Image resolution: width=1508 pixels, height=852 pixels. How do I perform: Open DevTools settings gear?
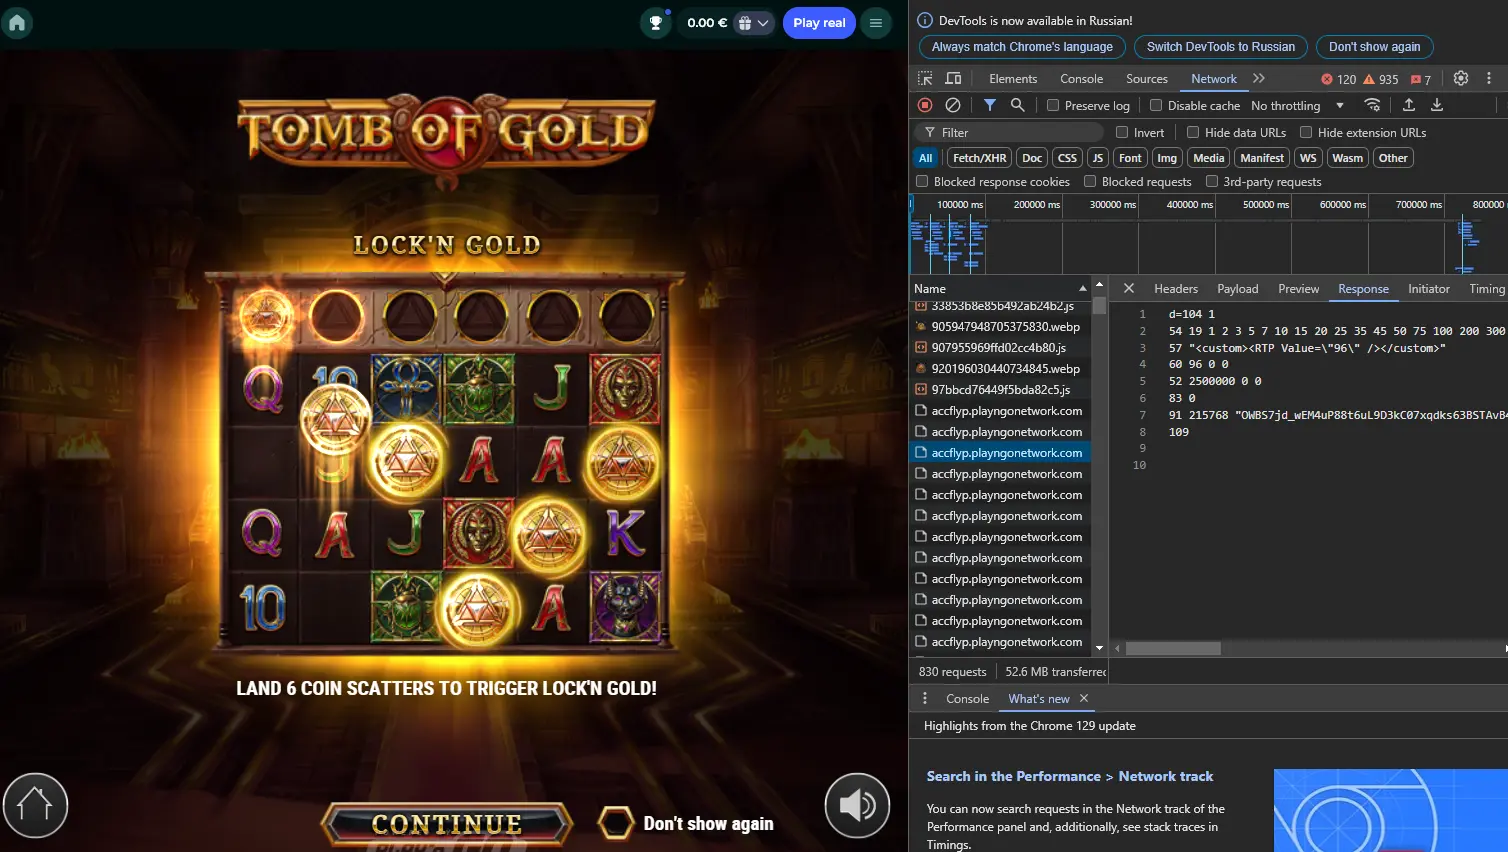tap(1461, 78)
